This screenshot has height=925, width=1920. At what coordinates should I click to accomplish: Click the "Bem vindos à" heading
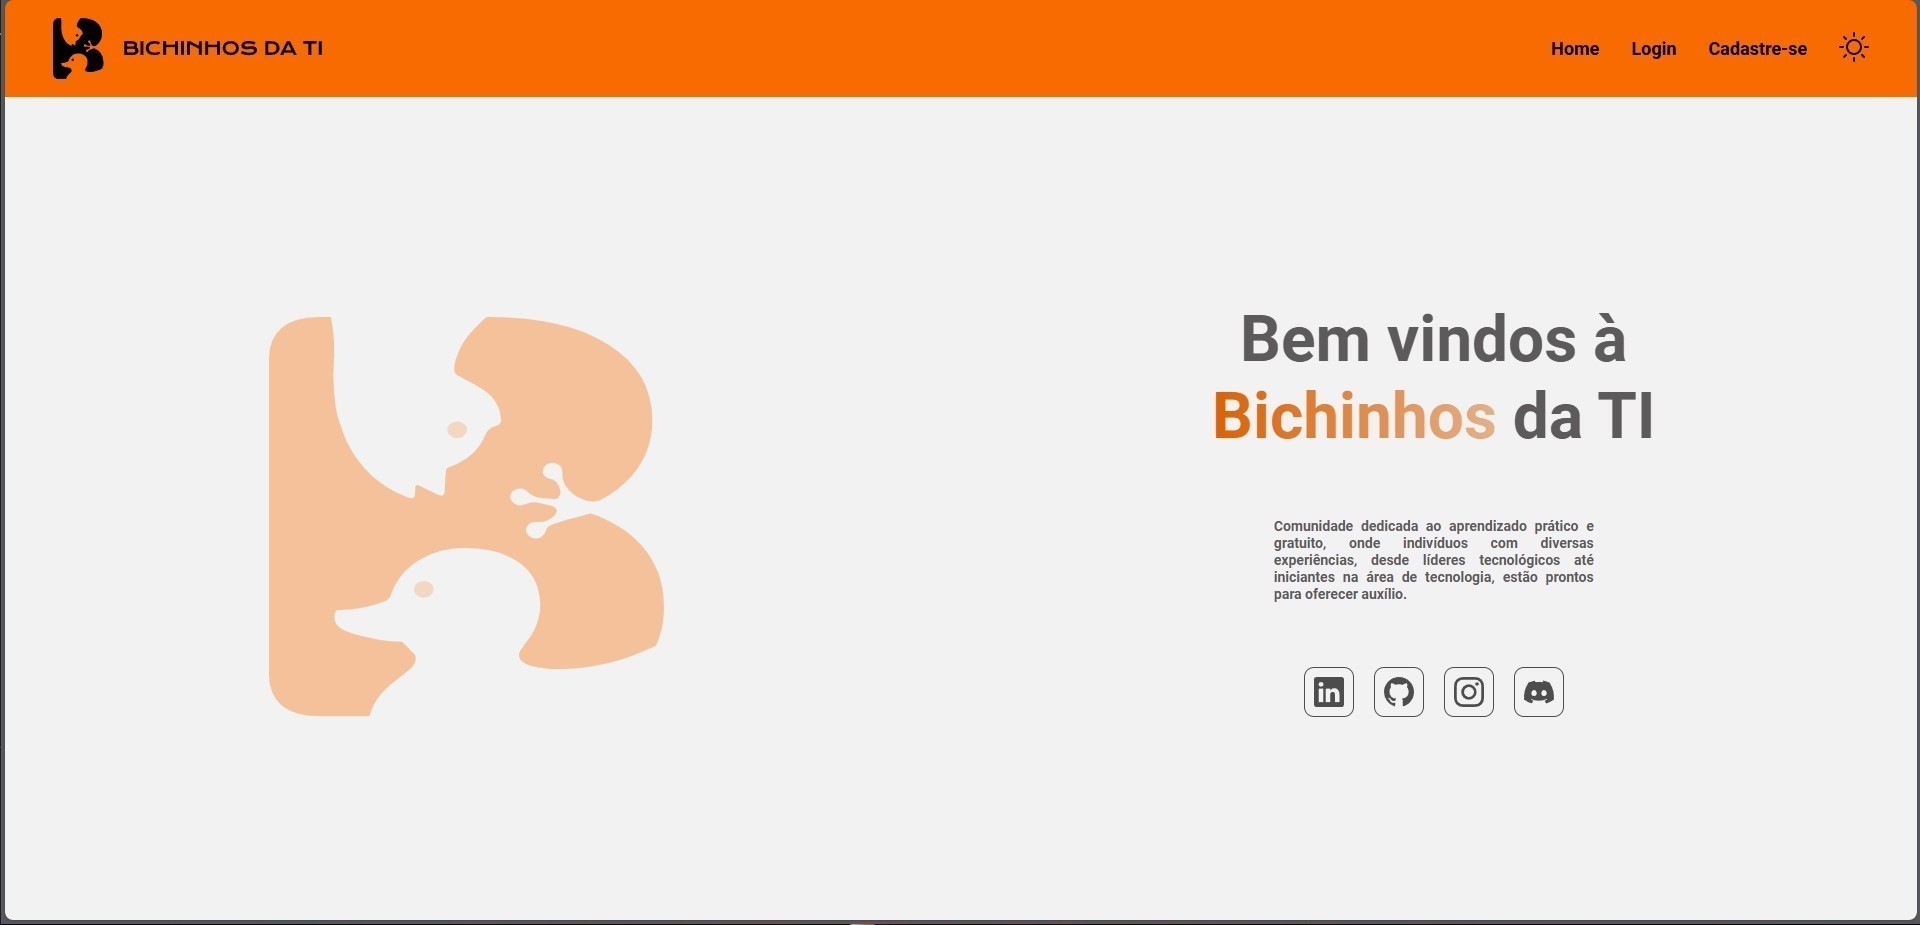[1433, 339]
